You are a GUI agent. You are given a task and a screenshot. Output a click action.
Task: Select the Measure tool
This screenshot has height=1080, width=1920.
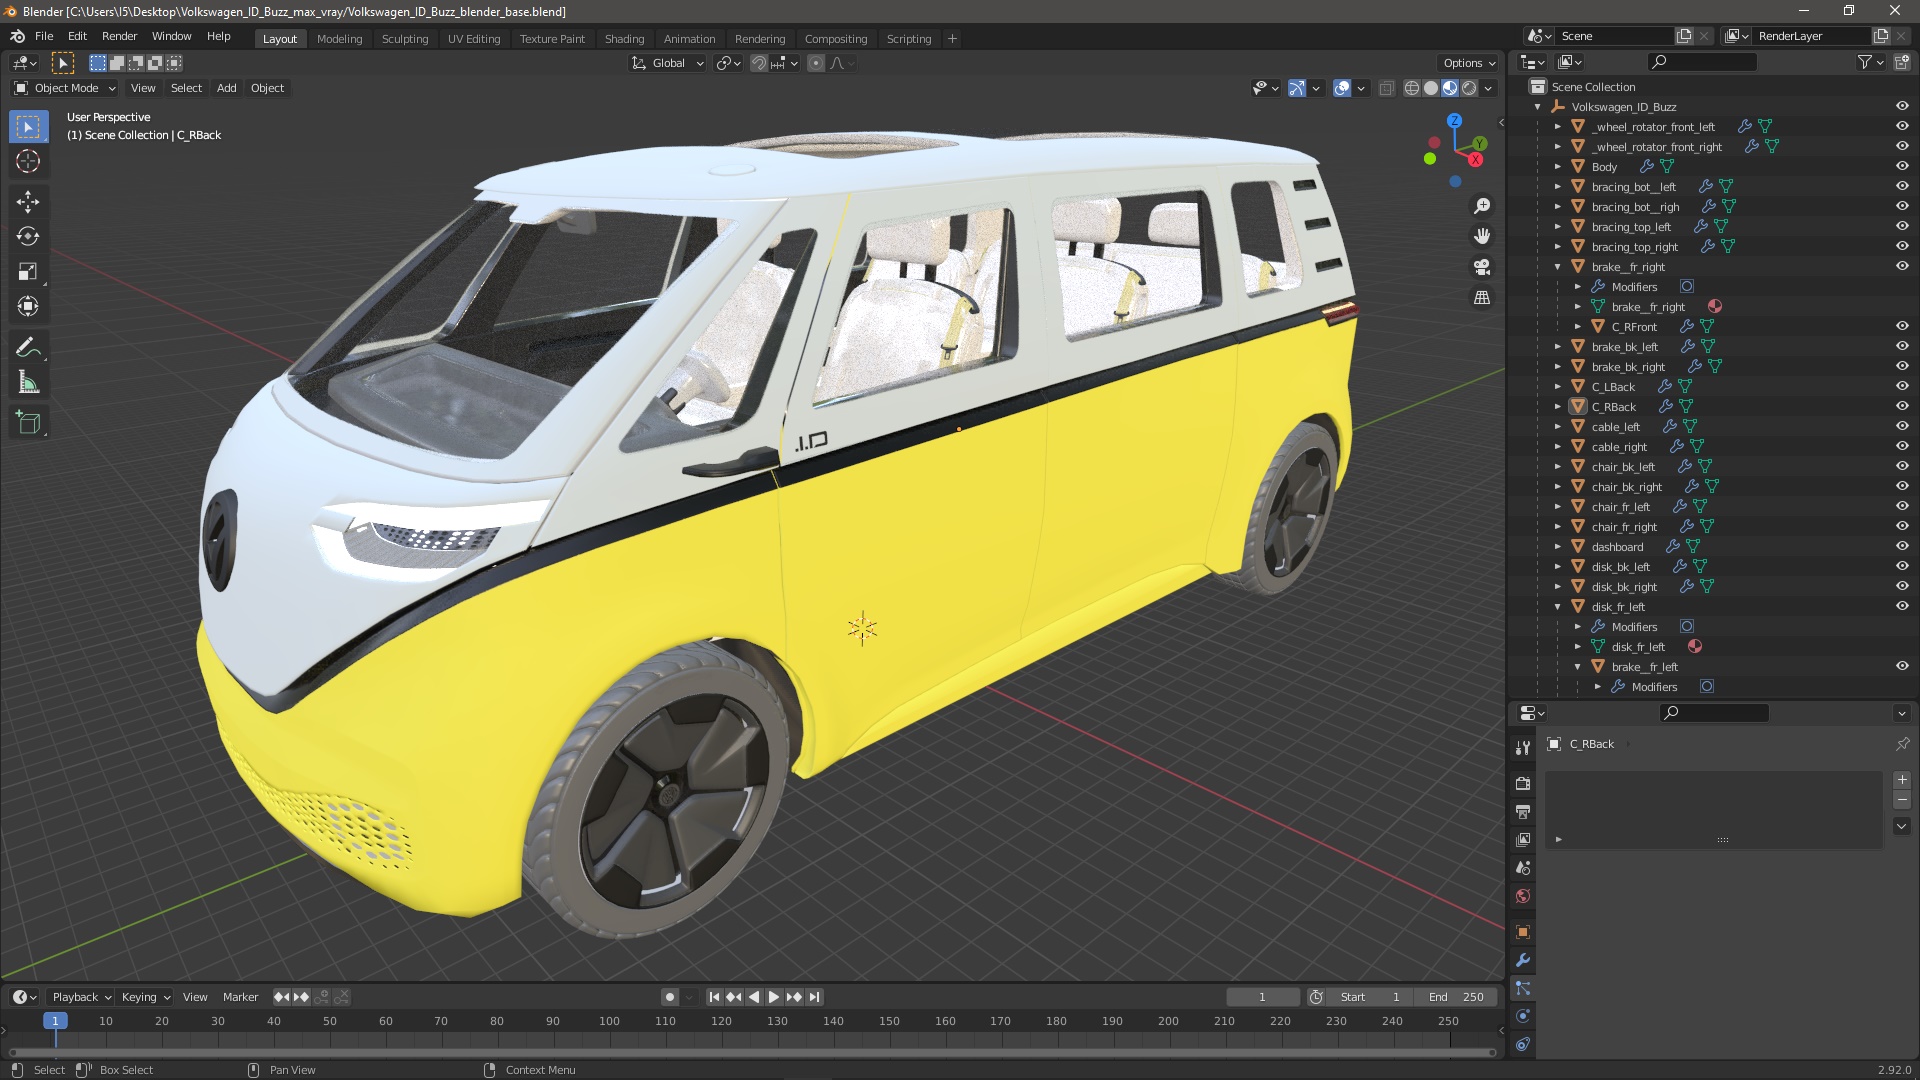tap(28, 383)
